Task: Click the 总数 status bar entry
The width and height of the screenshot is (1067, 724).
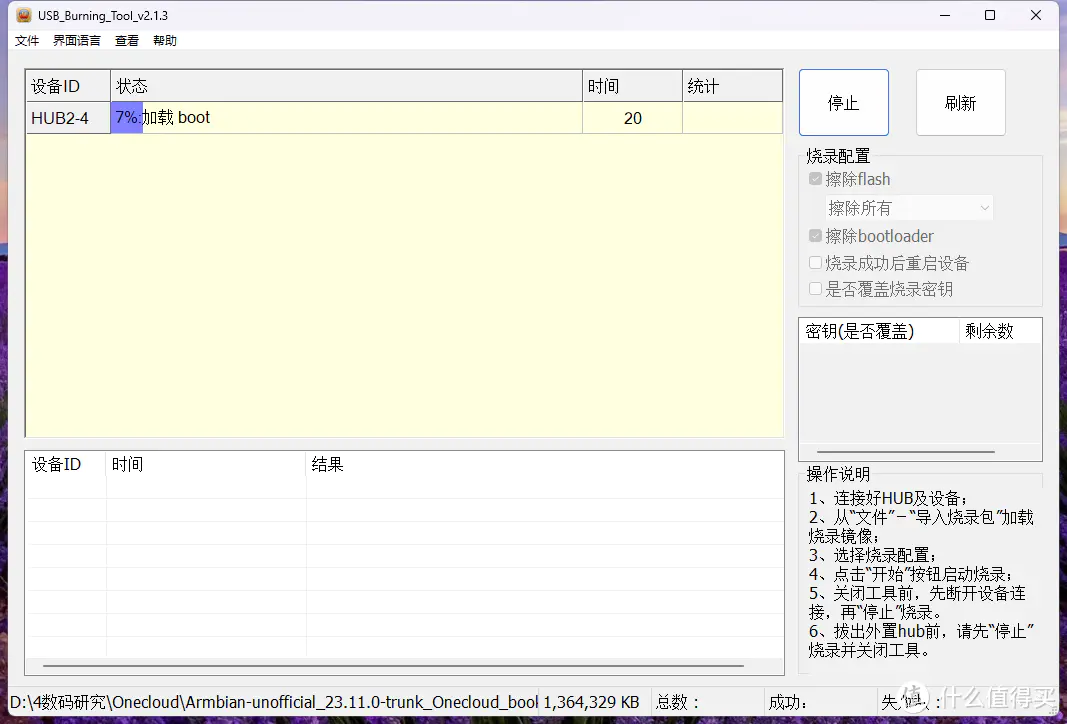Action: point(677,702)
